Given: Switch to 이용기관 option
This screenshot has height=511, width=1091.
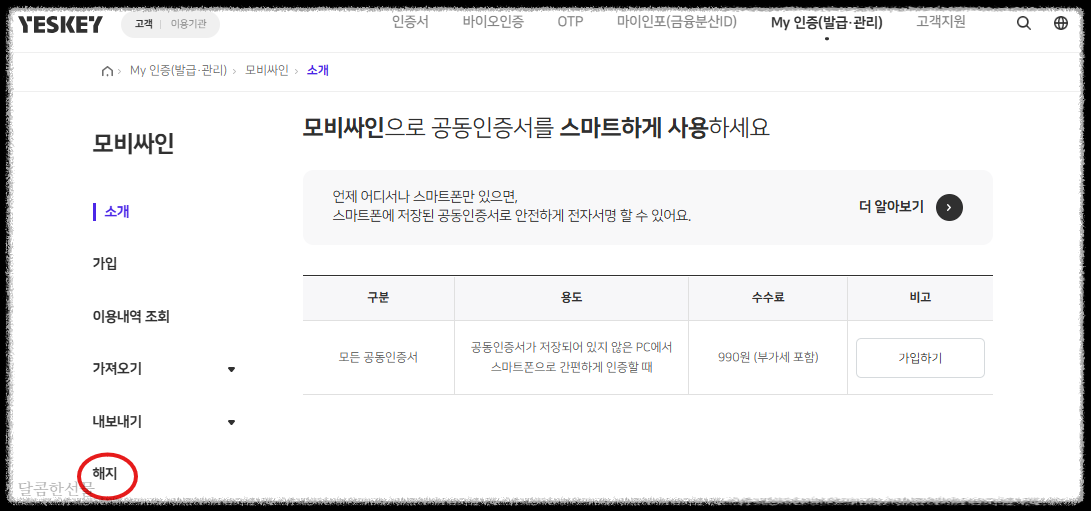Looking at the screenshot, I should 188,24.
